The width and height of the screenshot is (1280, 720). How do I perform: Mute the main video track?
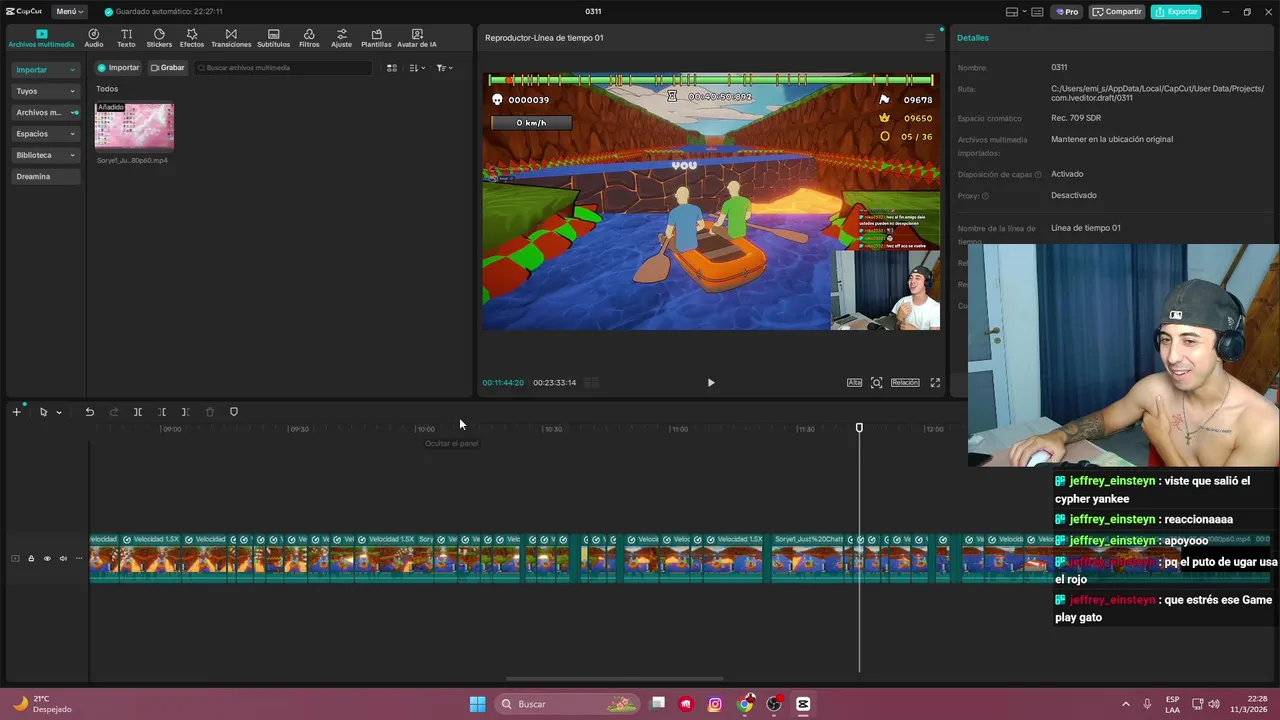point(63,559)
